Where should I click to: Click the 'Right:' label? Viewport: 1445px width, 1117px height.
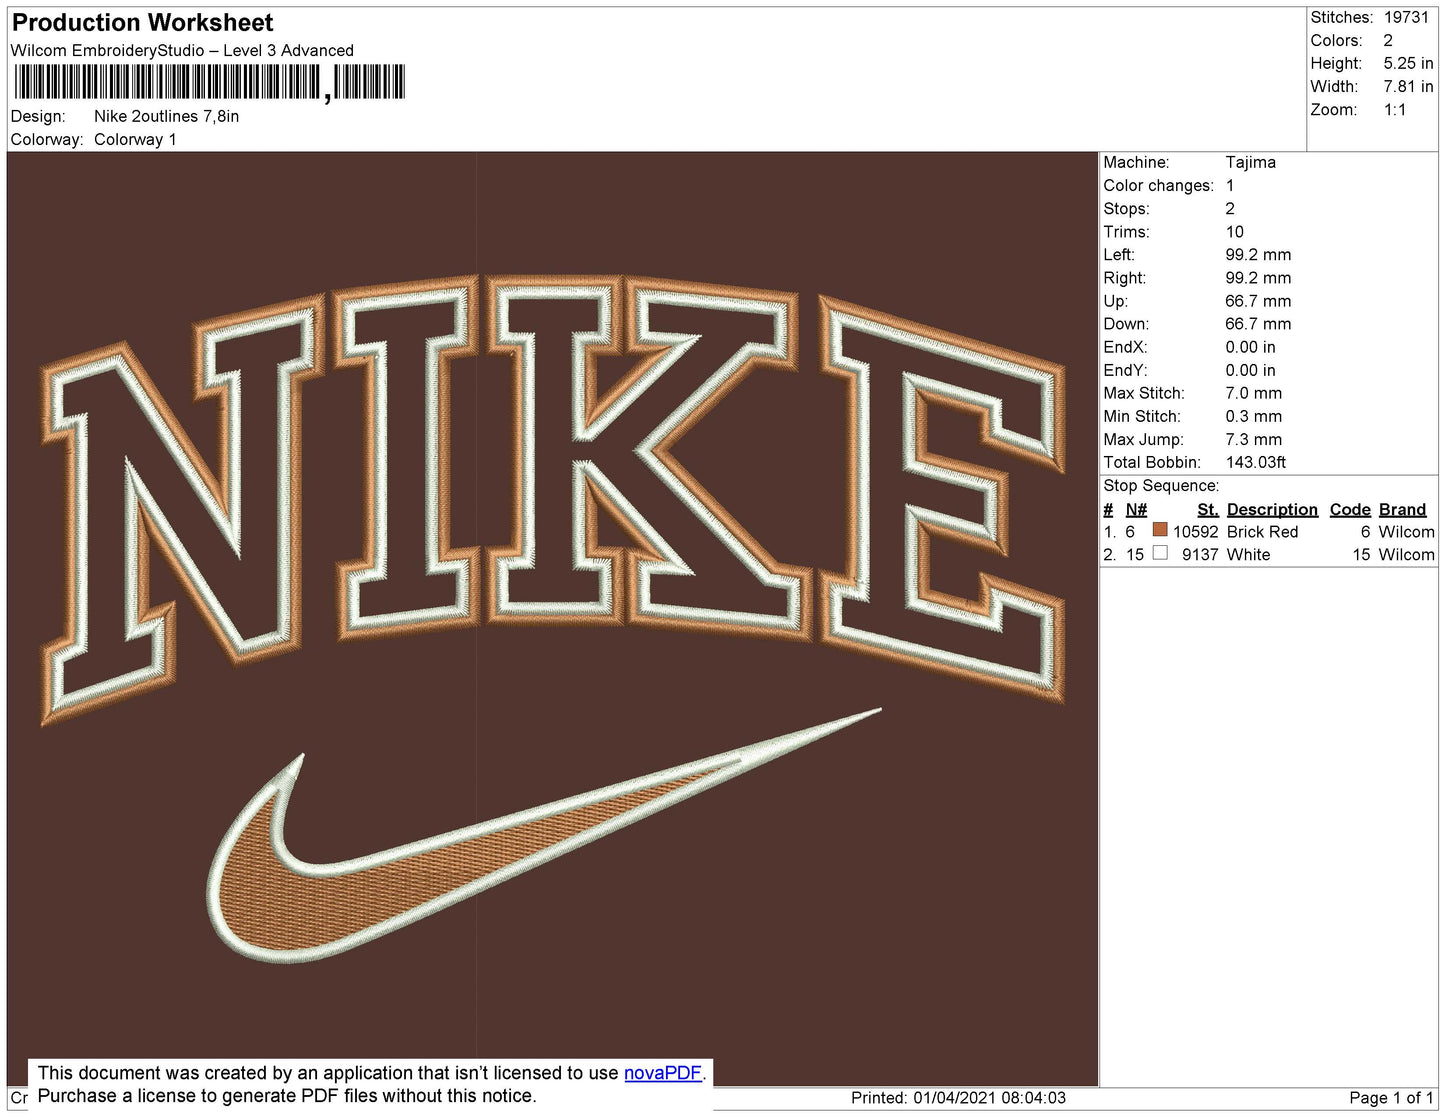1124,277
